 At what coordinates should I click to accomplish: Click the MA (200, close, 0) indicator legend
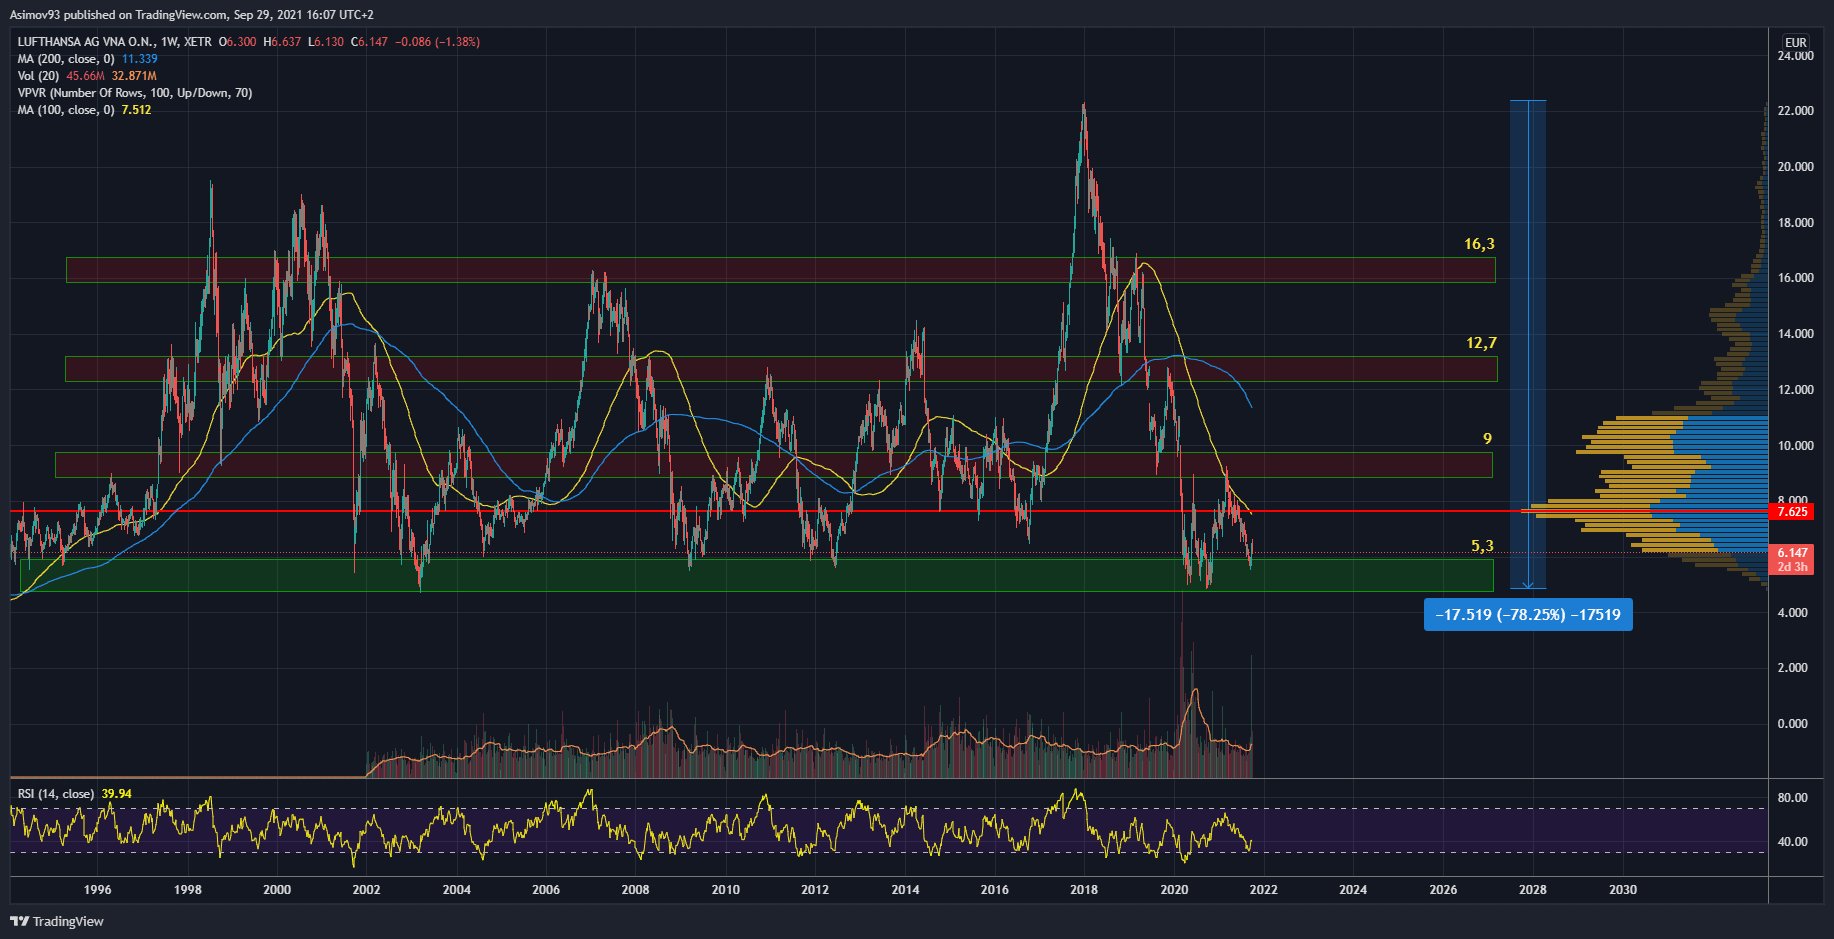coord(66,59)
